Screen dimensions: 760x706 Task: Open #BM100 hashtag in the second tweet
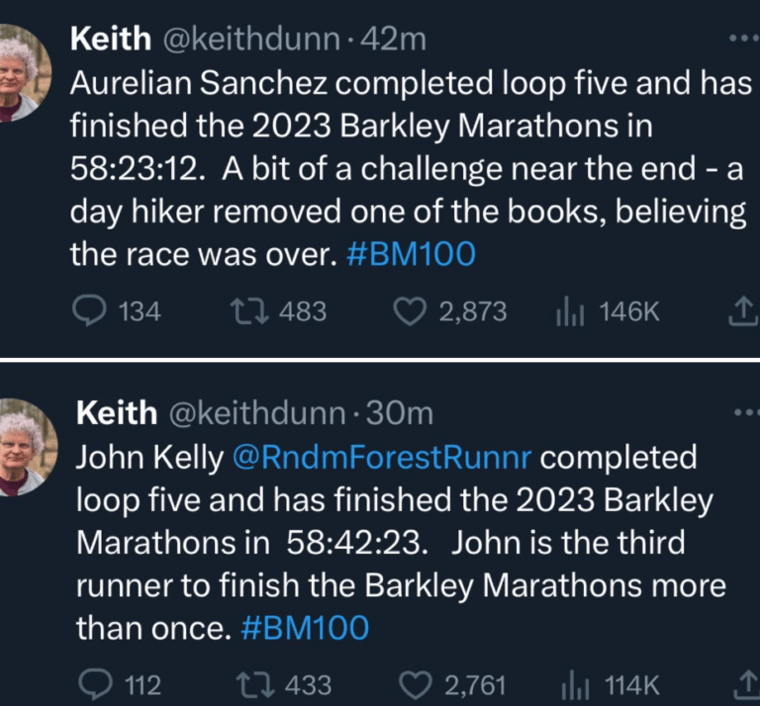click(305, 628)
